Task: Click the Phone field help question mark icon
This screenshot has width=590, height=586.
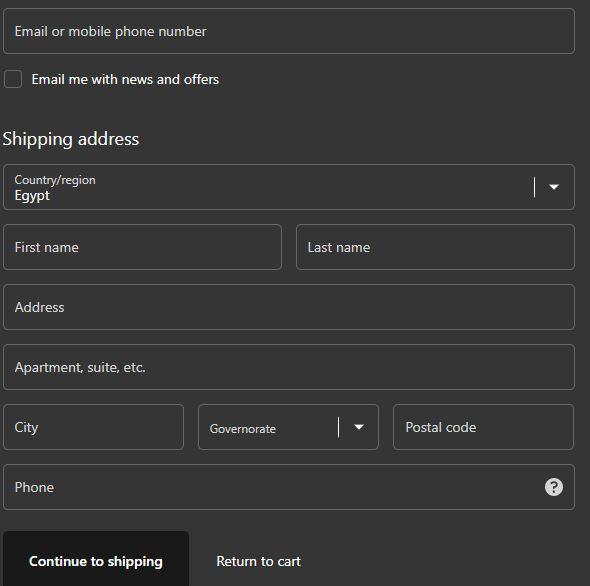Action: coord(554,487)
